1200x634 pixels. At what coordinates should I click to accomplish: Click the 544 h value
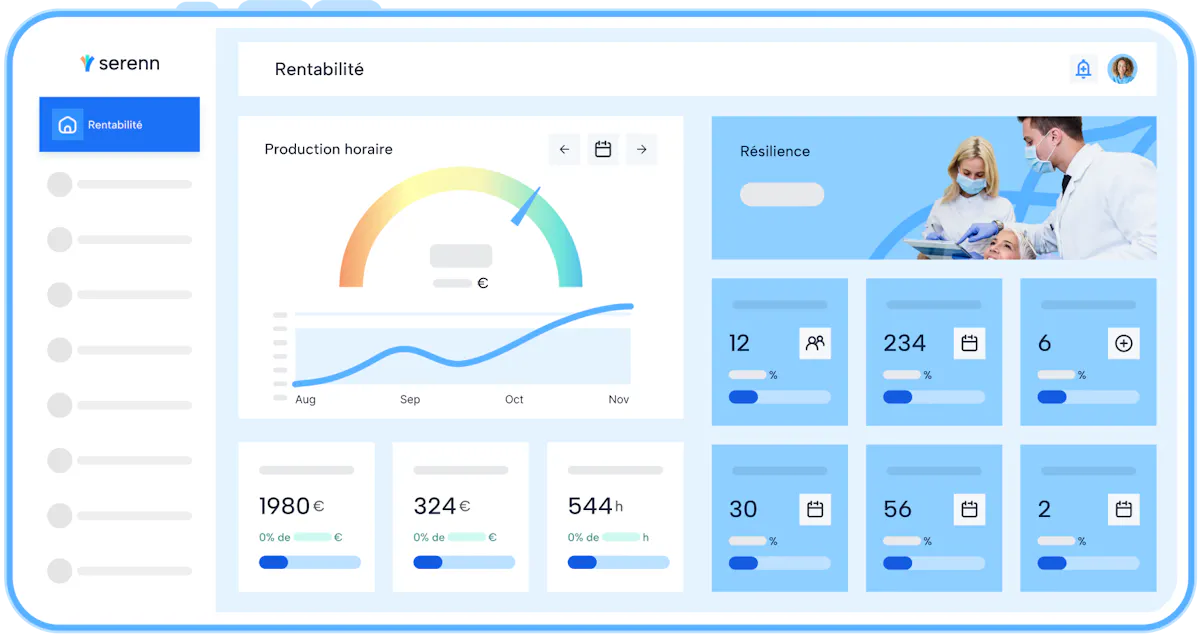(x=596, y=506)
